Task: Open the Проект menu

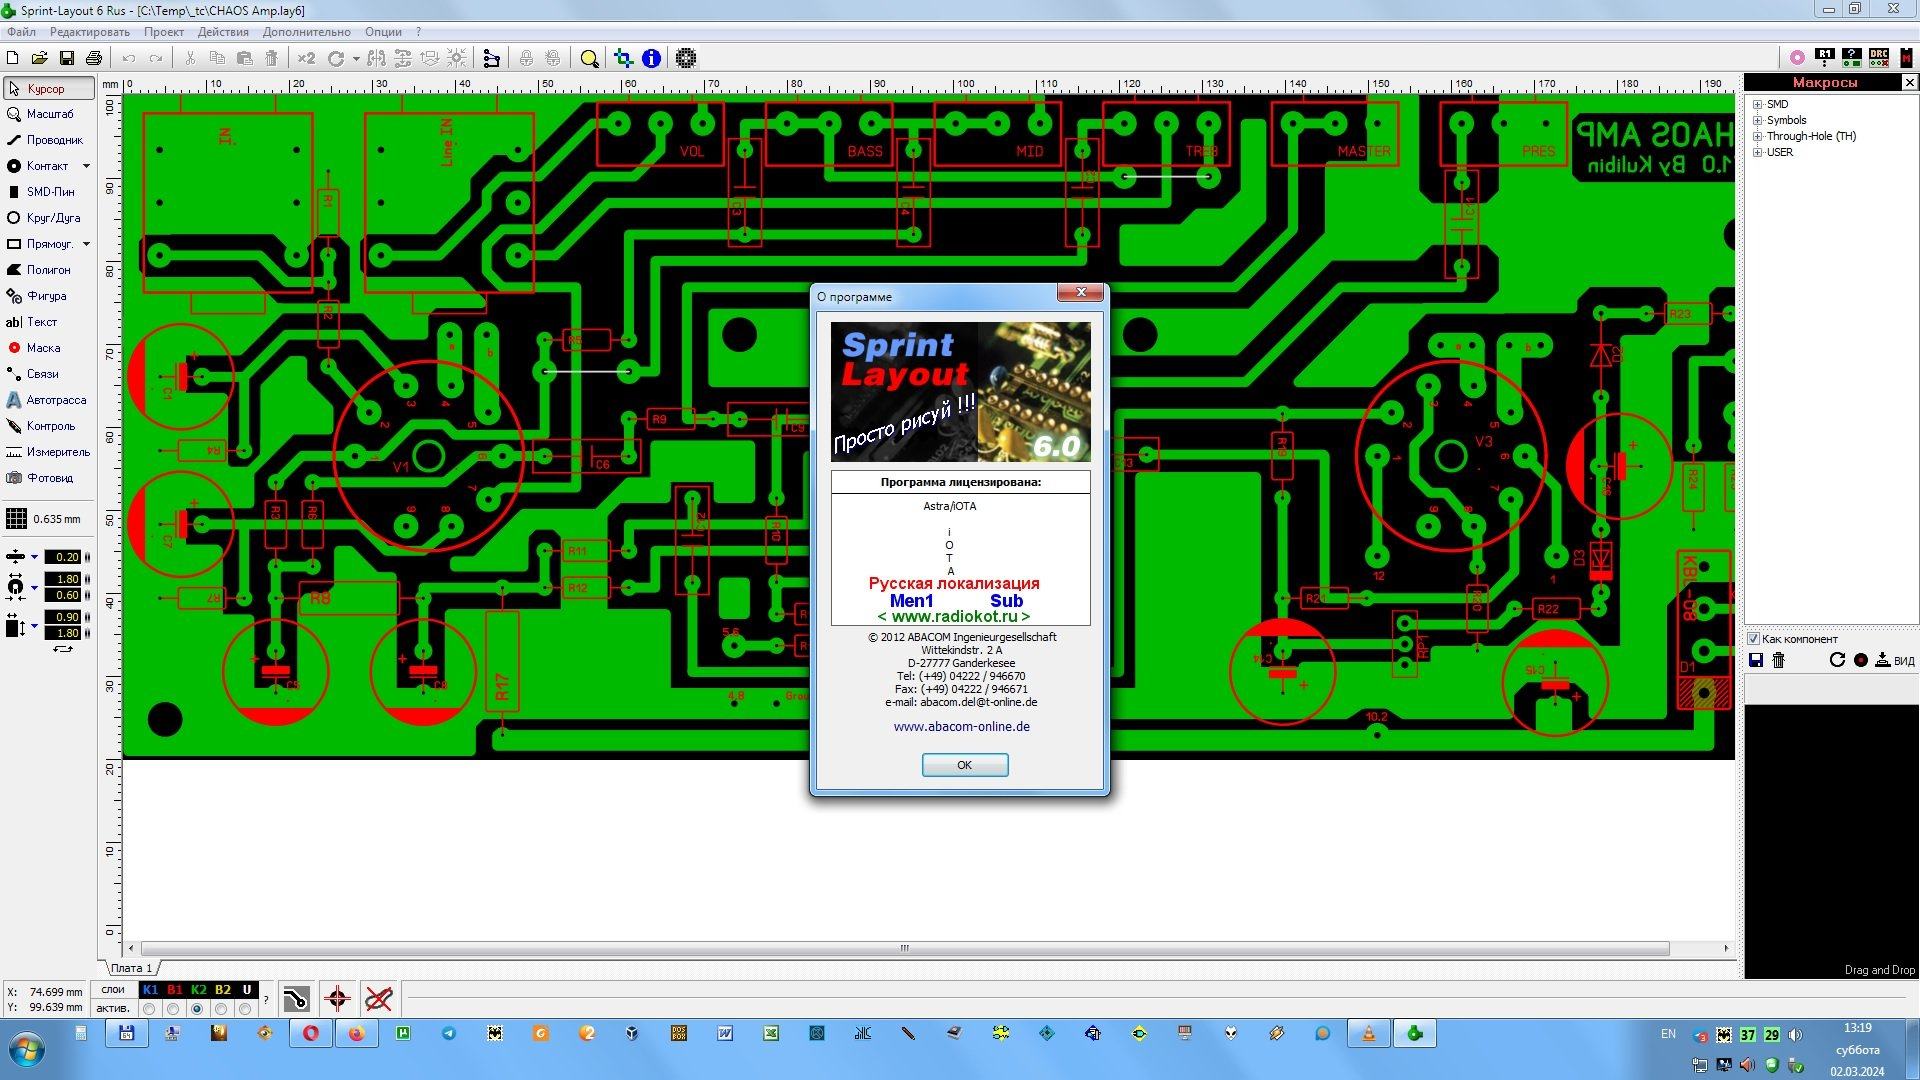Action: (x=163, y=32)
